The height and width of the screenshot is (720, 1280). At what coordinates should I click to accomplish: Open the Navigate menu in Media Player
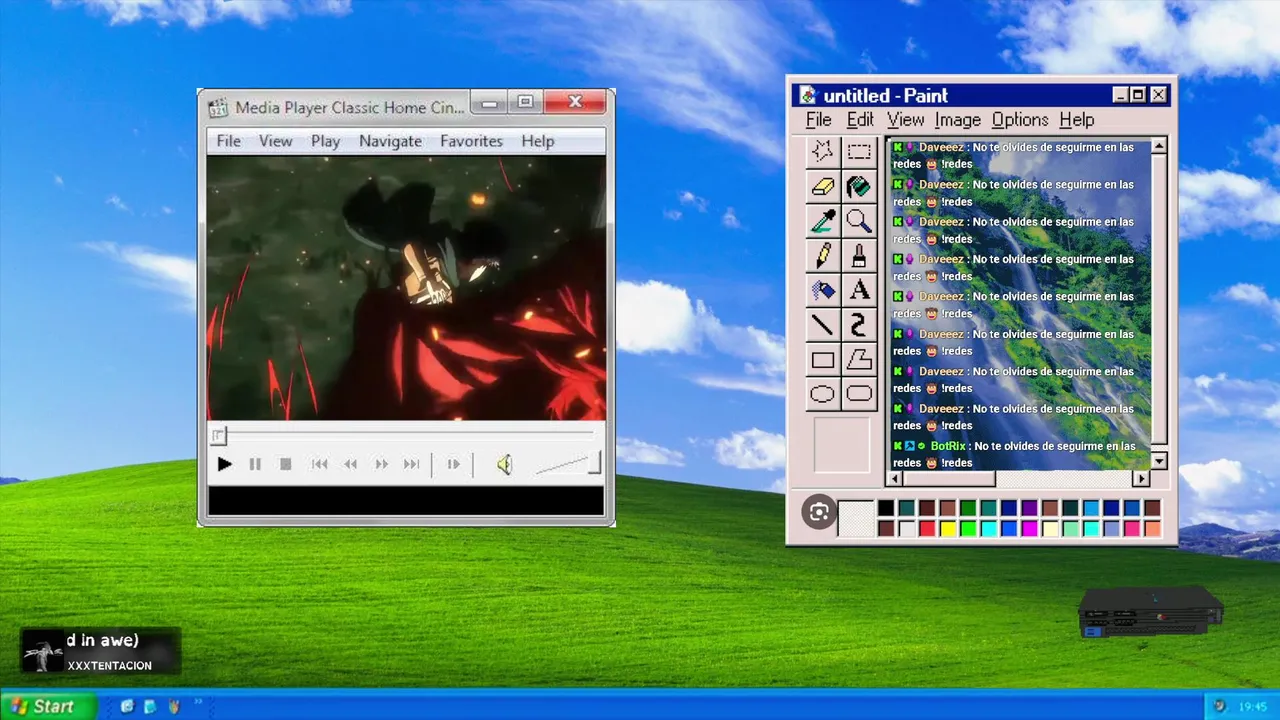click(x=390, y=141)
